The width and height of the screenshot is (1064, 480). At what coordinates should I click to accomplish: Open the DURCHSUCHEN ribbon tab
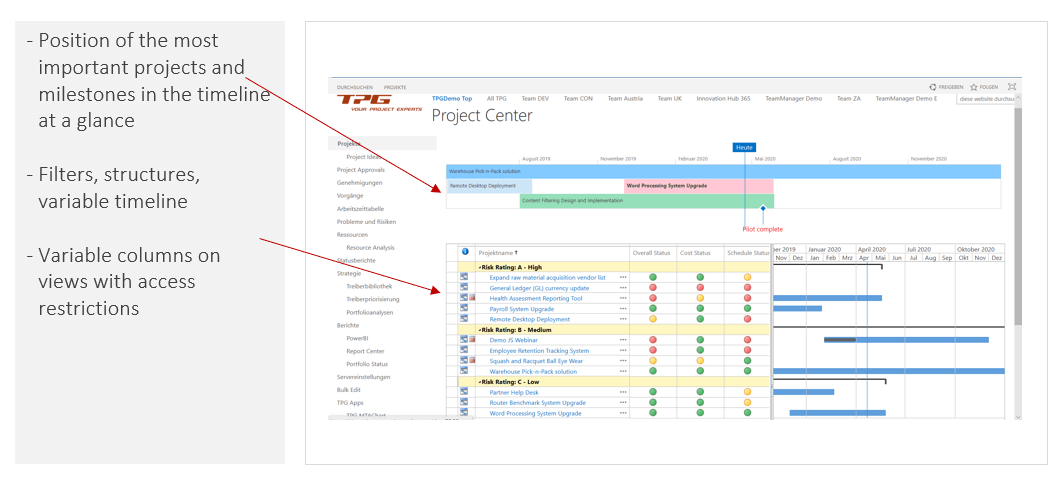tap(355, 88)
